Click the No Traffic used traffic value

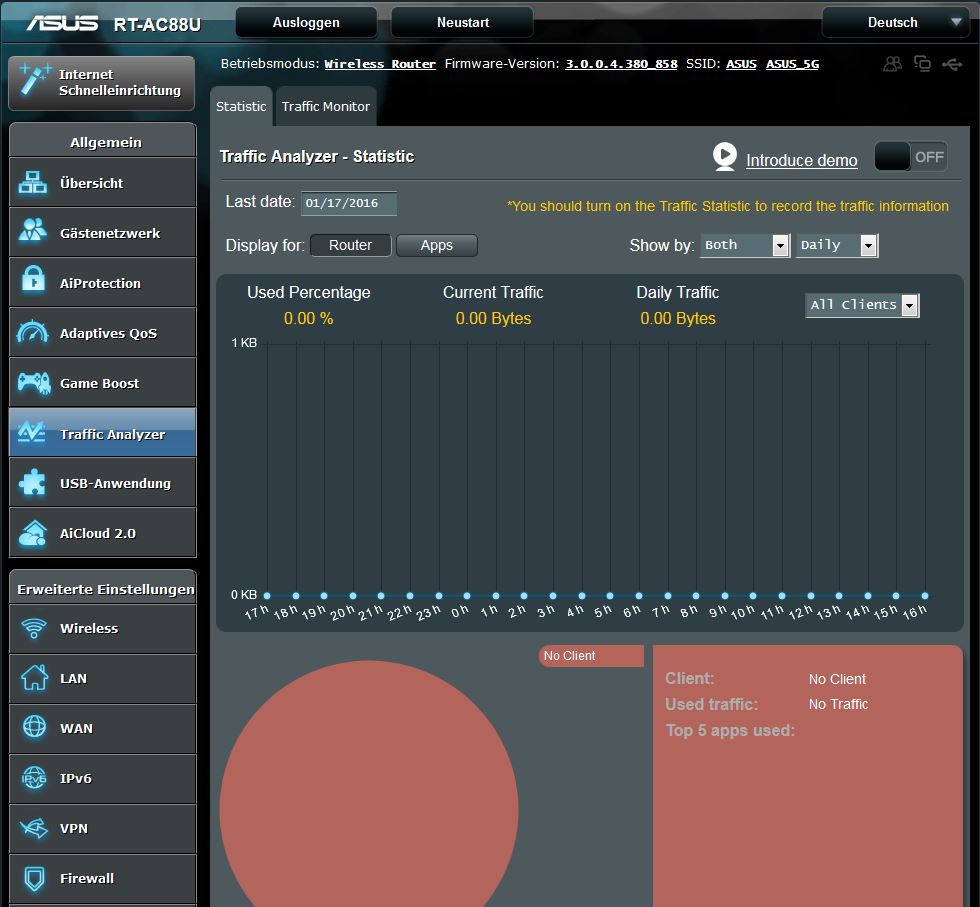[x=838, y=704]
